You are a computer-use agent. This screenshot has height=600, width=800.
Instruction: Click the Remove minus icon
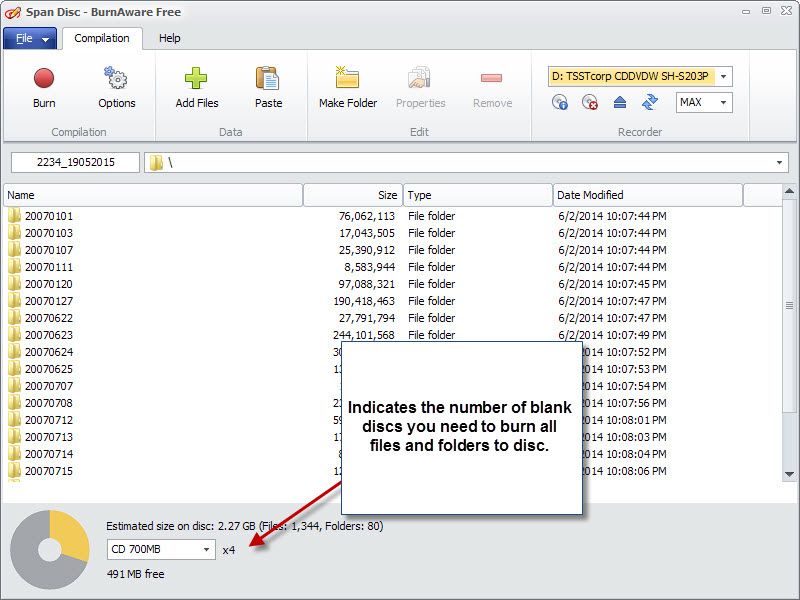point(491,78)
